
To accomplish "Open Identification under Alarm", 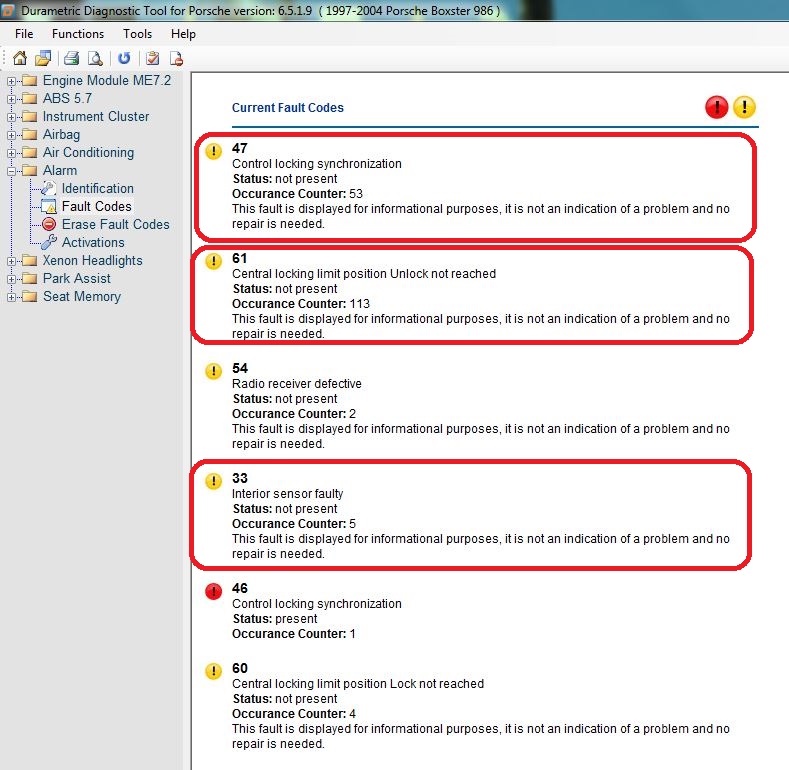I will coord(97,188).
